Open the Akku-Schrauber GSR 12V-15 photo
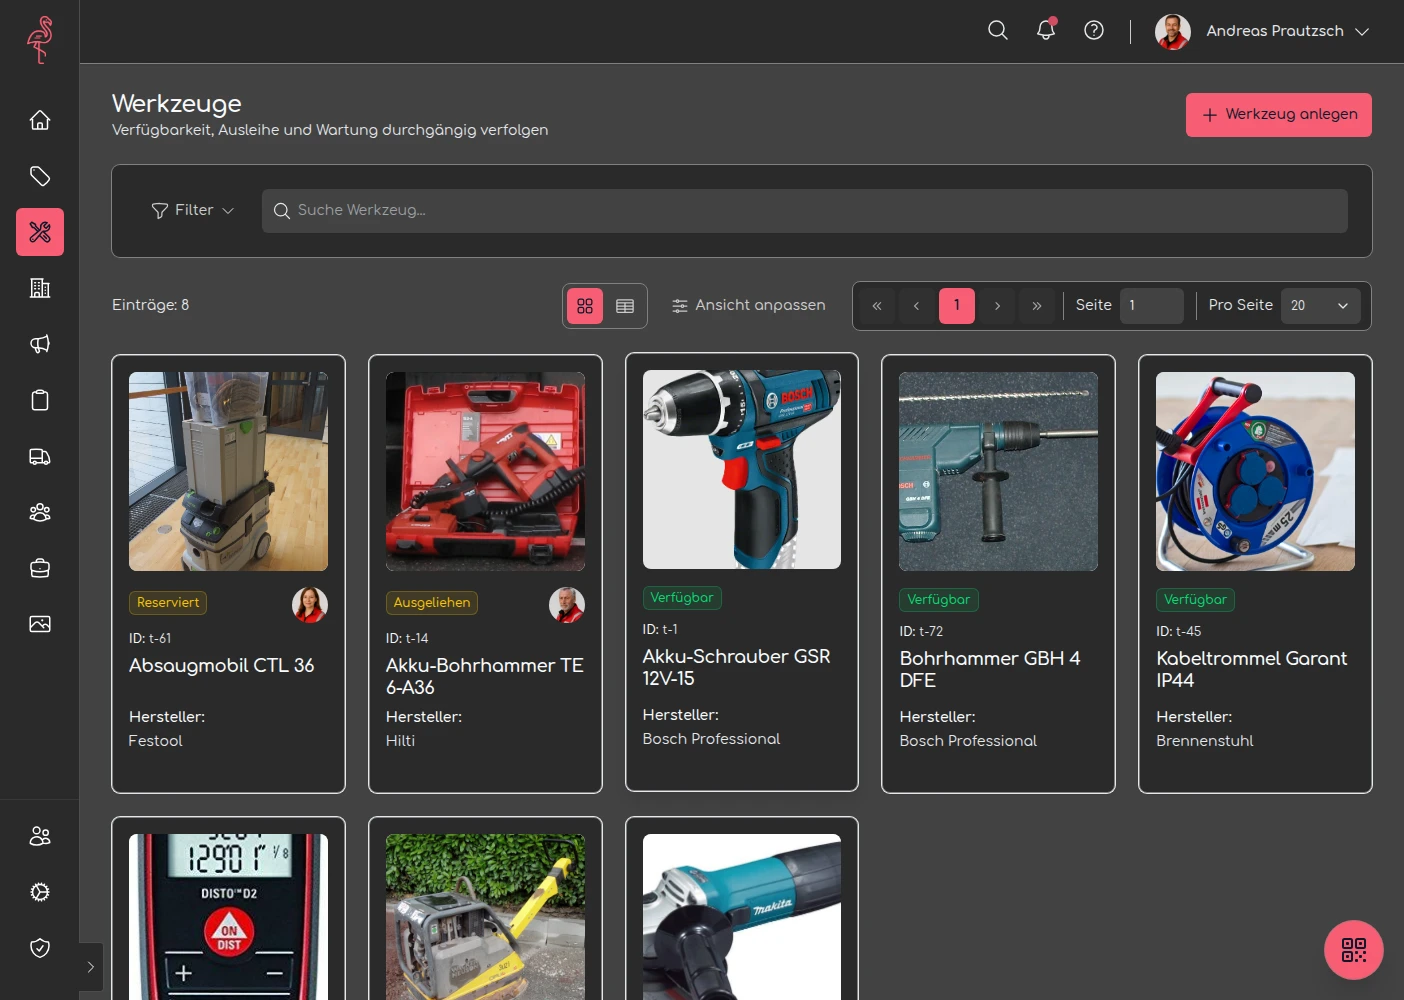Image resolution: width=1404 pixels, height=1000 pixels. 742,470
